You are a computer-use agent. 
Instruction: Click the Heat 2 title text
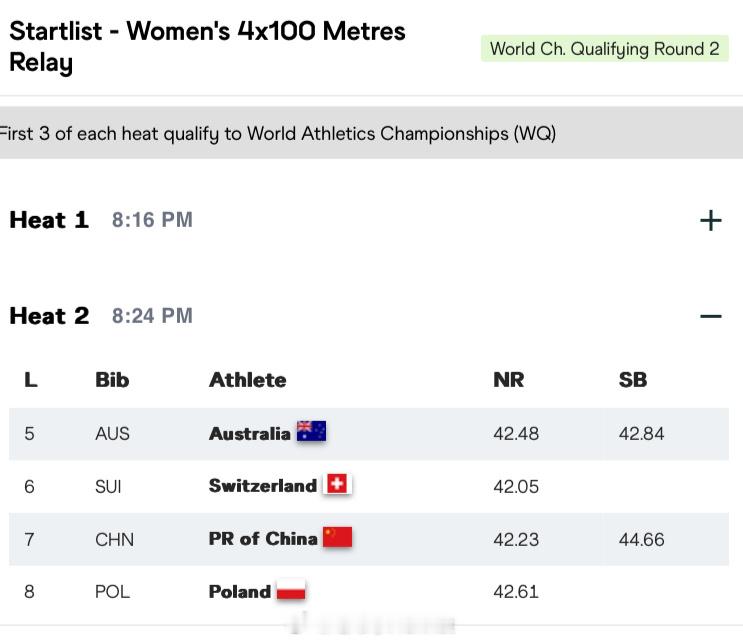coord(49,316)
